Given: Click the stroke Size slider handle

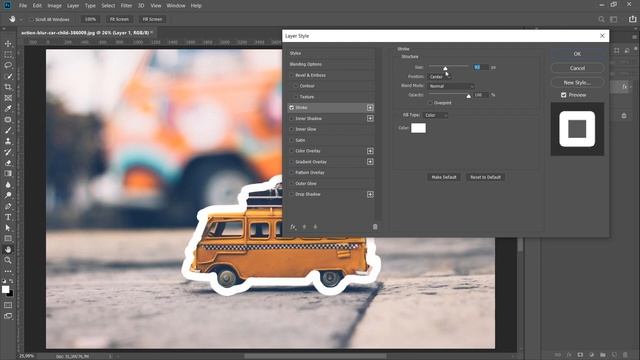Looking at the screenshot, I should click(x=445, y=68).
